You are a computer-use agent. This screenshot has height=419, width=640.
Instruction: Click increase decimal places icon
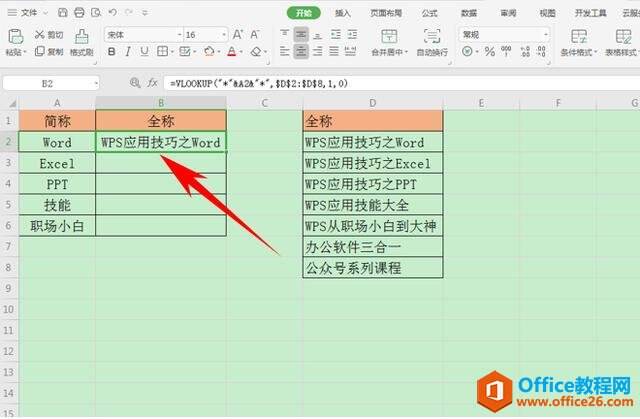click(x=525, y=51)
